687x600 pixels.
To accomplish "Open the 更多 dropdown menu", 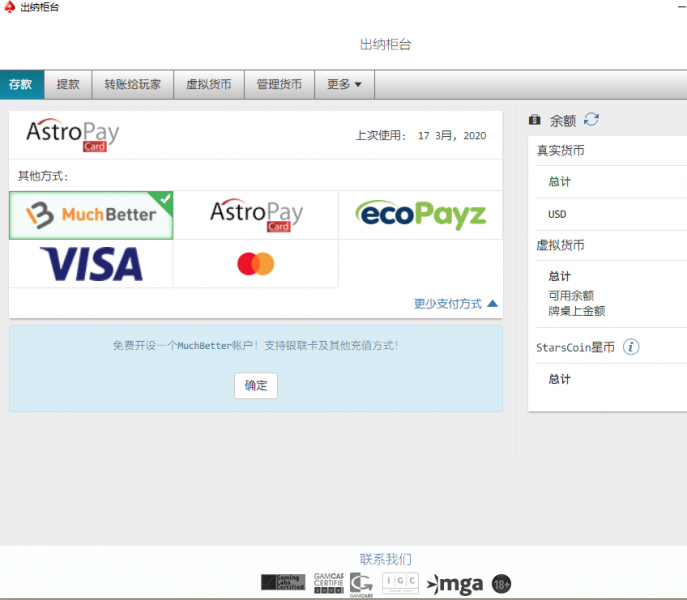I will (x=344, y=85).
